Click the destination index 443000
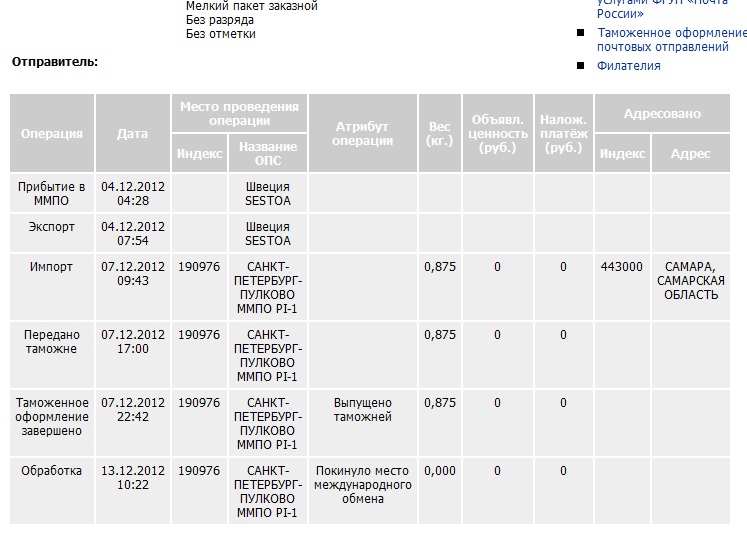Viewport: 747px width, 536px height. [622, 267]
